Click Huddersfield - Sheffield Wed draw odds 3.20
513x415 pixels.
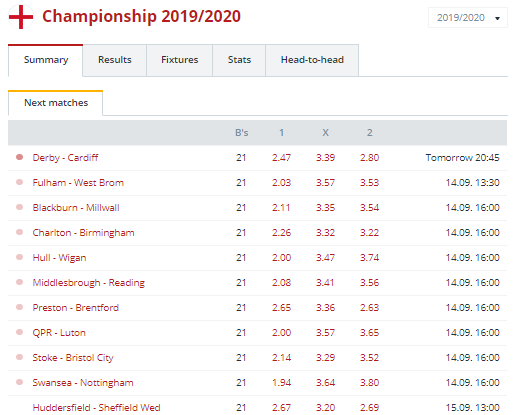click(x=325, y=408)
